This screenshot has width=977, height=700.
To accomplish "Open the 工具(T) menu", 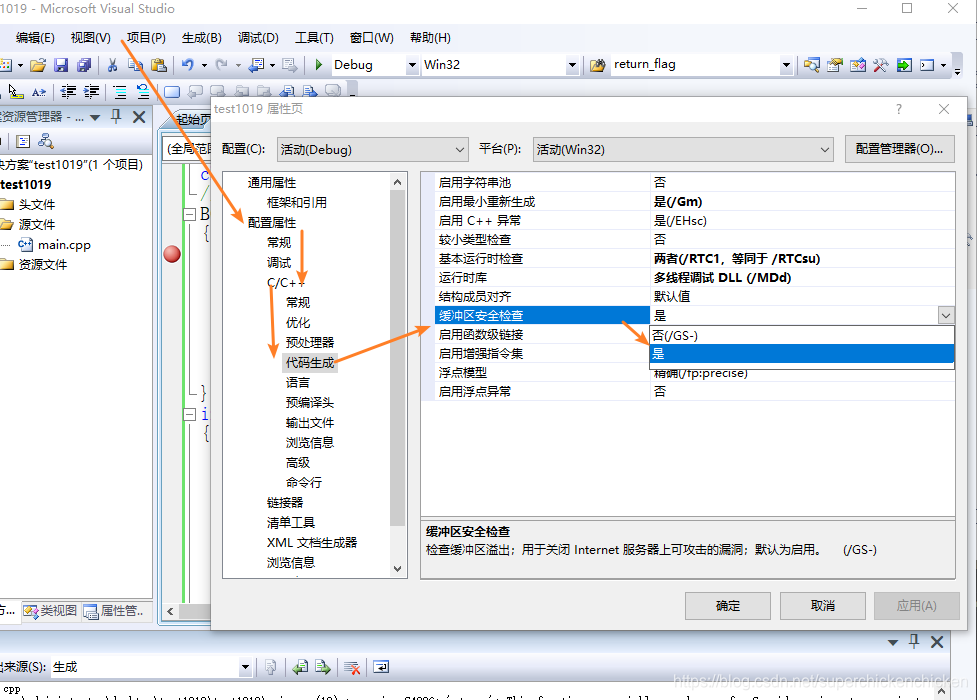I will (314, 37).
